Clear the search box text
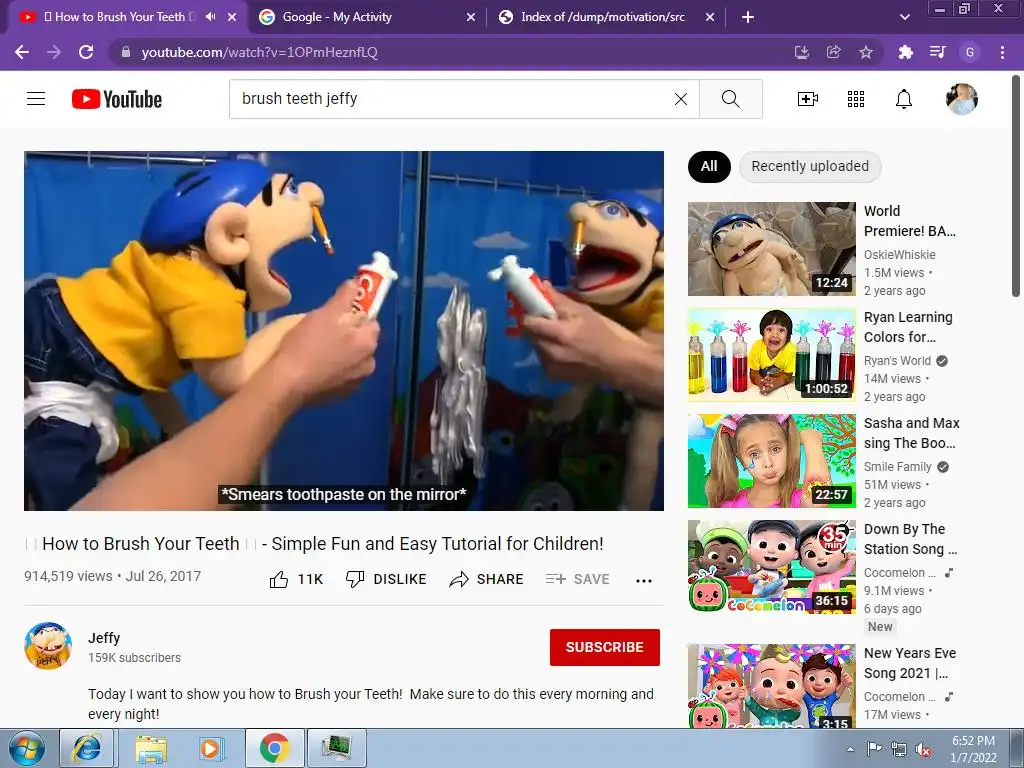 point(680,99)
